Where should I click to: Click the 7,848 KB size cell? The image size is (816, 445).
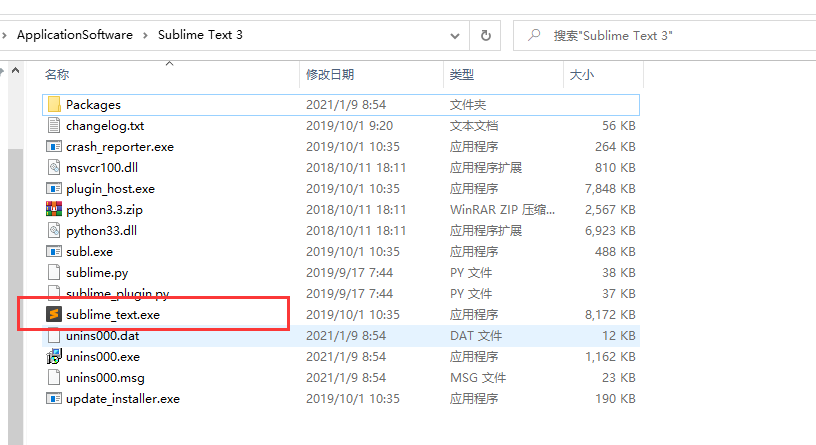pyautogui.click(x=610, y=188)
